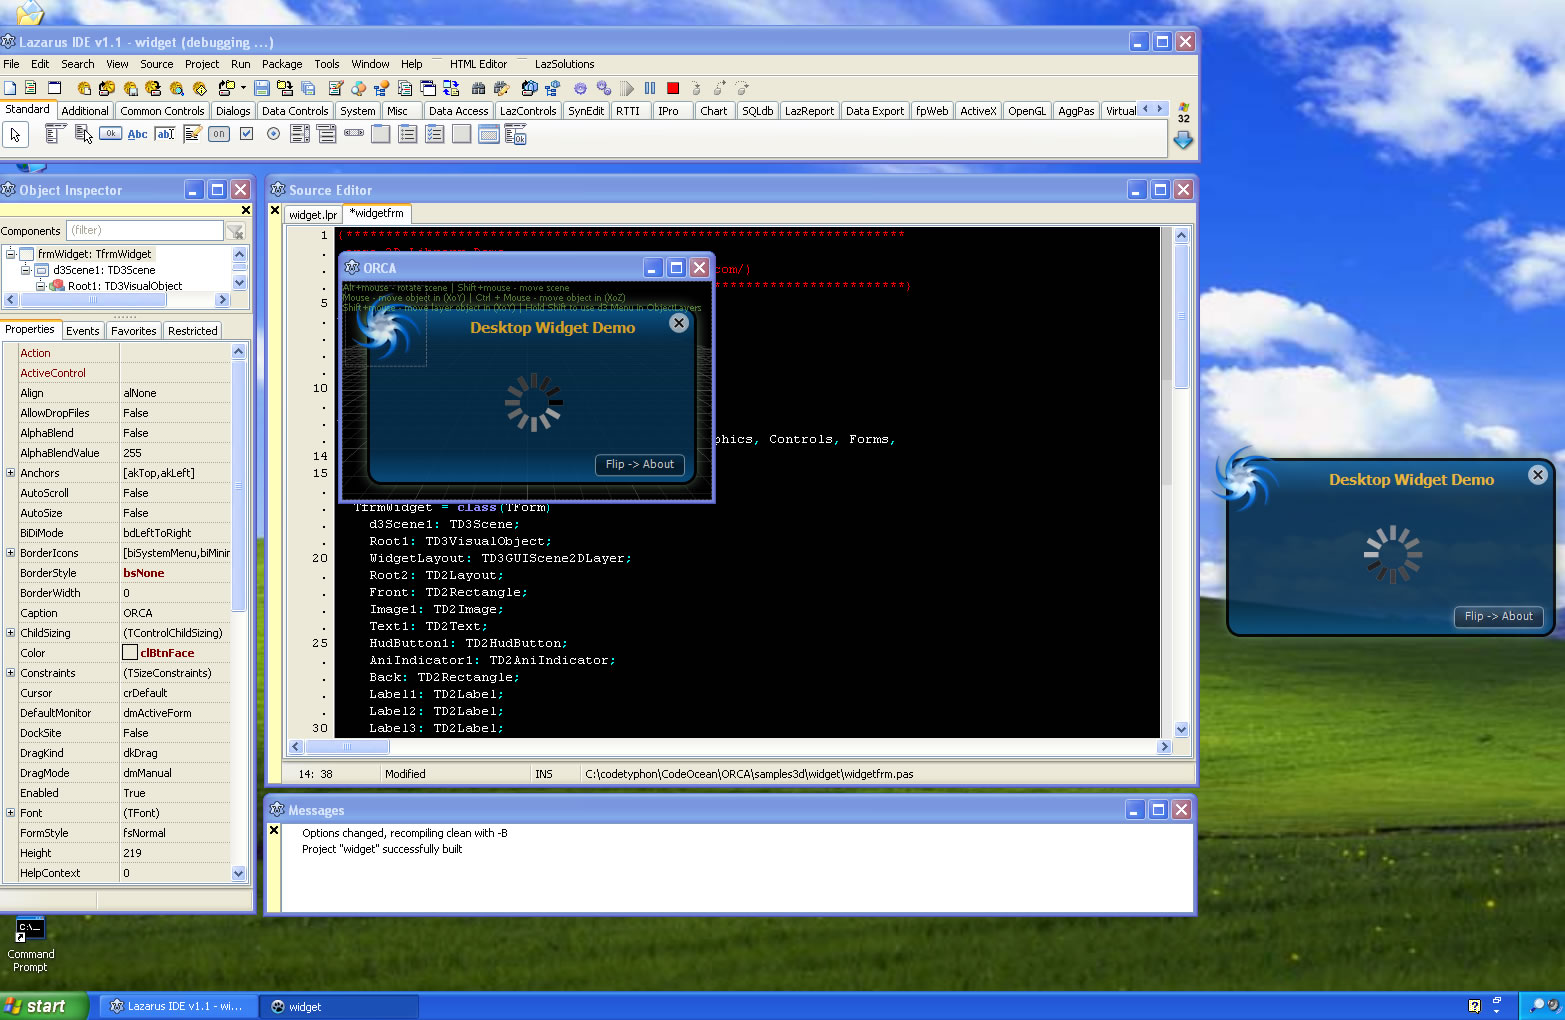Viewport: 1565px width, 1020px height.
Task: Stop the debugging session with red square
Action: [x=673, y=88]
